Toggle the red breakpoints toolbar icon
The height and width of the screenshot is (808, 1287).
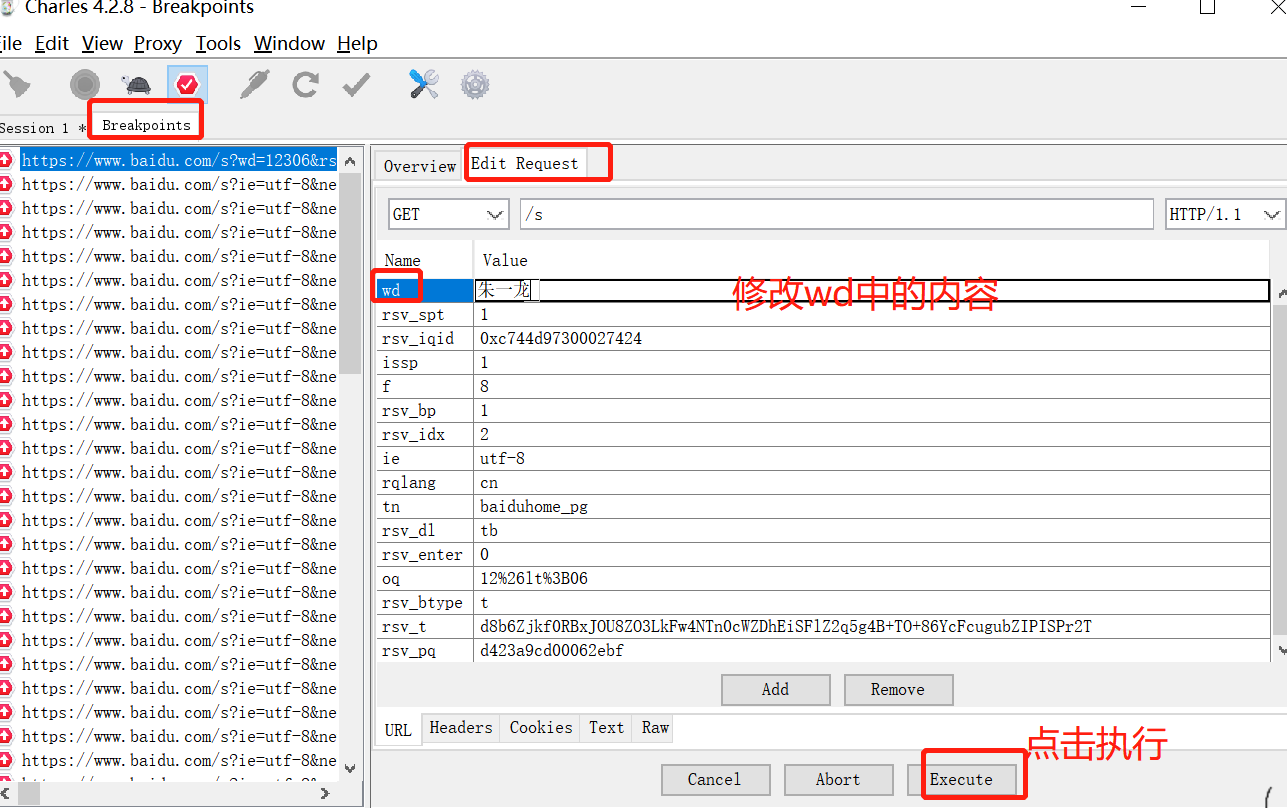[x=187, y=85]
